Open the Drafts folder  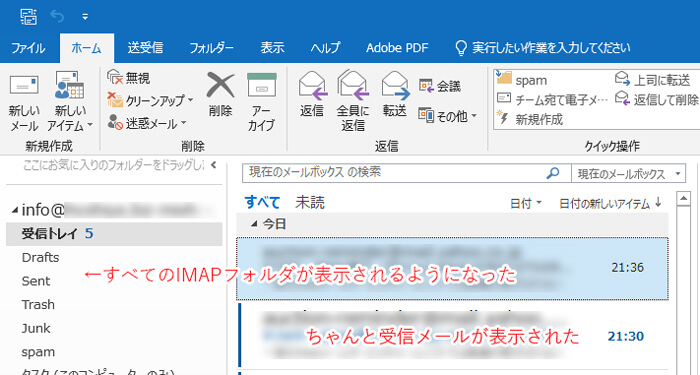click(x=41, y=258)
